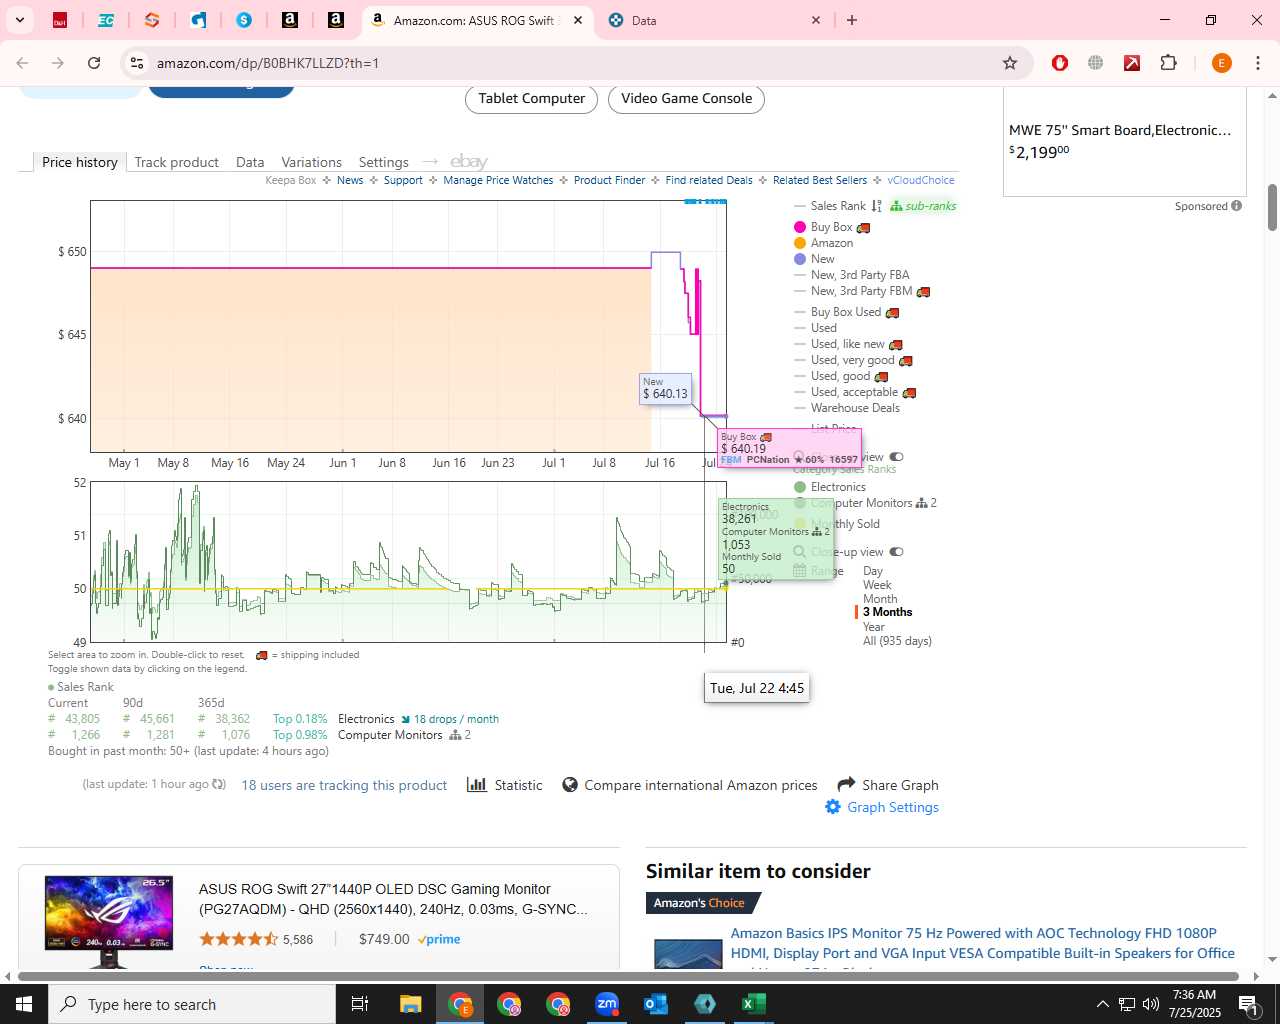Open the tab search dropdown arrow

point(19,20)
